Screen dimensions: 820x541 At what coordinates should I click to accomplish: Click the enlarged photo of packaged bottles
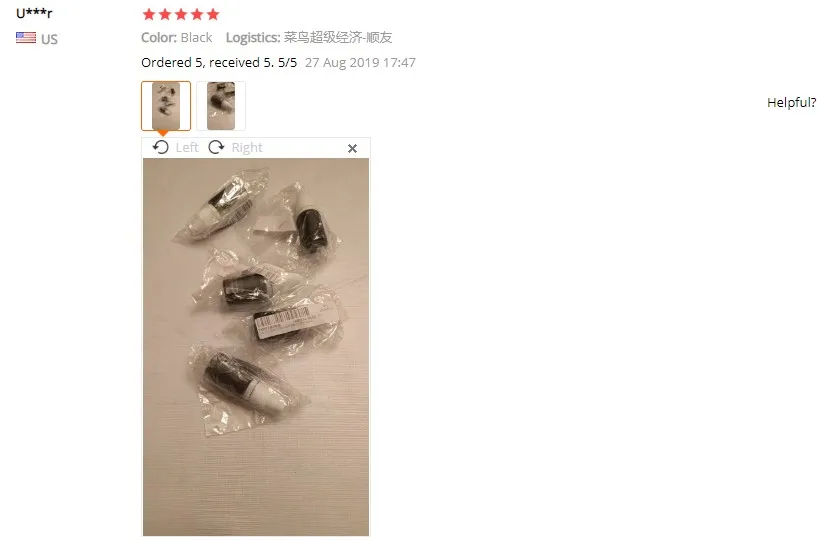point(256,347)
